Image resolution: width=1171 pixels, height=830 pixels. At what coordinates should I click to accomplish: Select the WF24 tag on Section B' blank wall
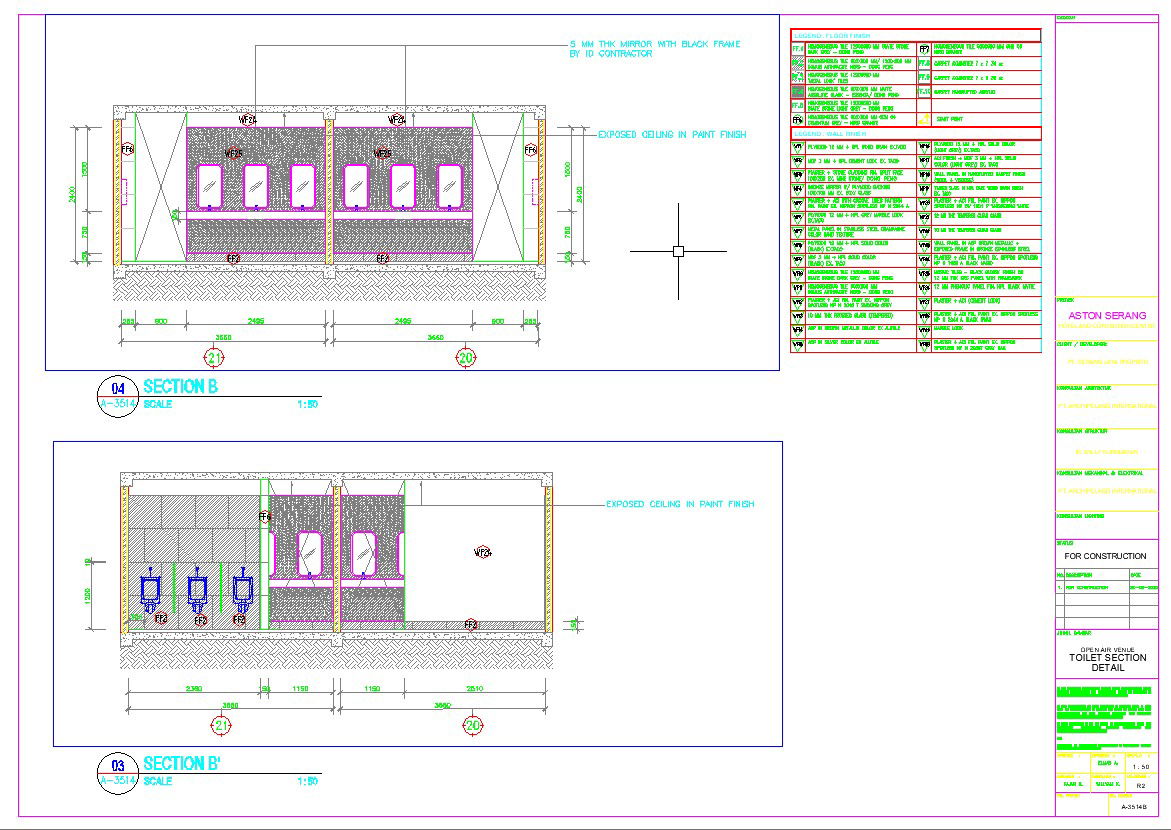click(x=482, y=551)
